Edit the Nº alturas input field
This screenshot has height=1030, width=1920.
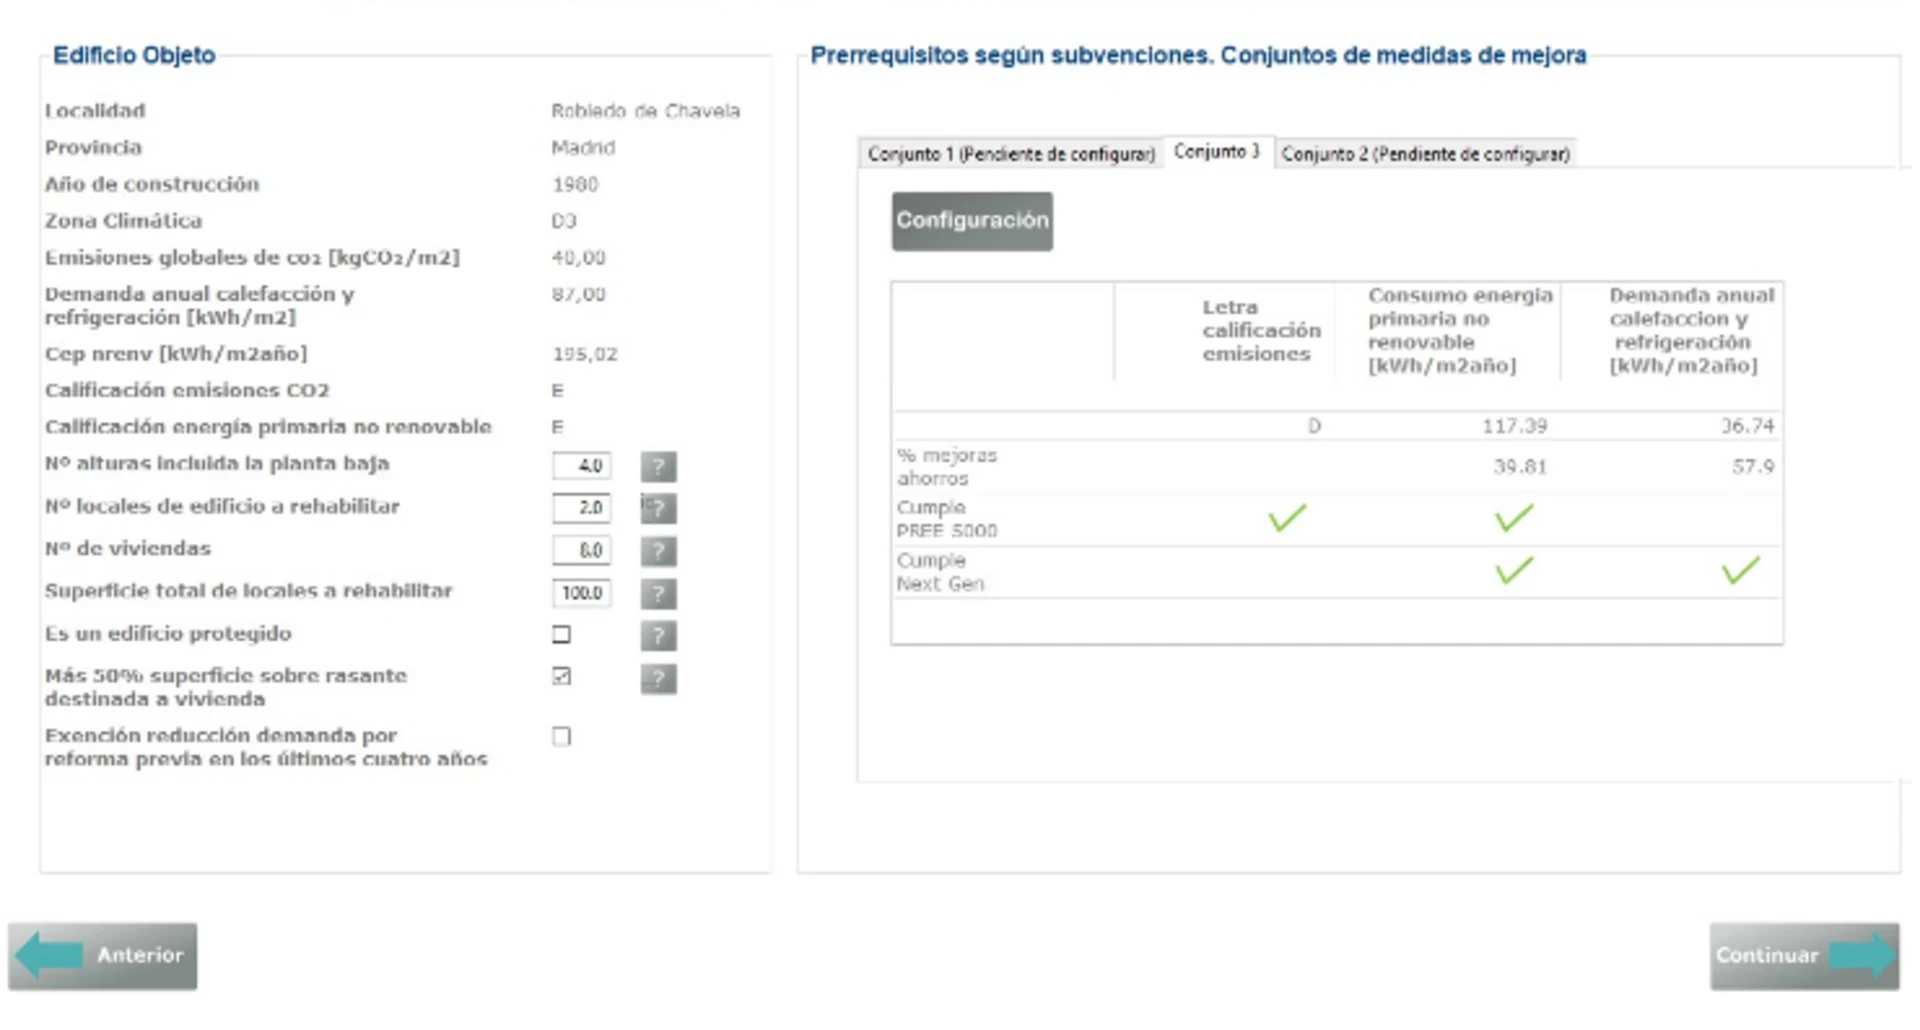click(581, 466)
